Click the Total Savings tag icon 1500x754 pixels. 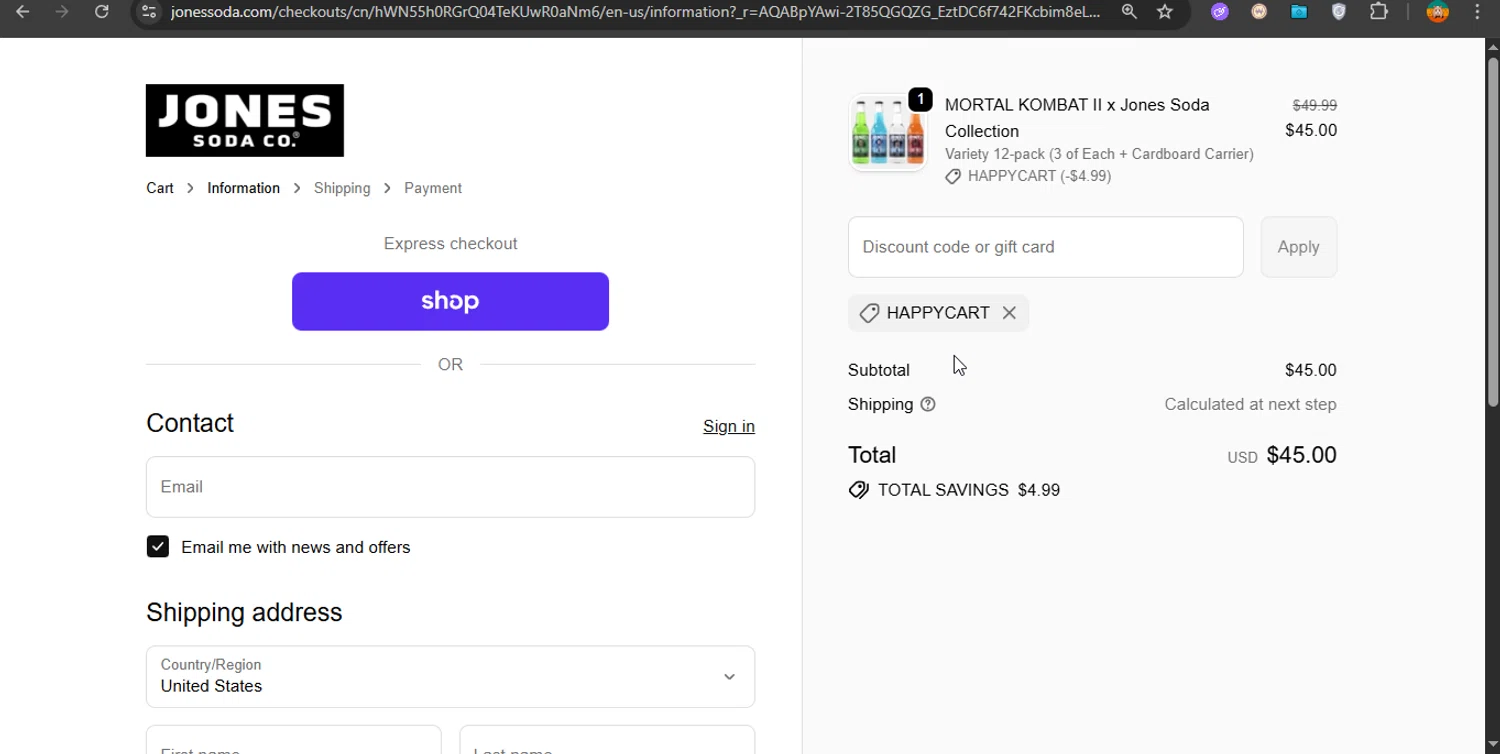click(858, 490)
